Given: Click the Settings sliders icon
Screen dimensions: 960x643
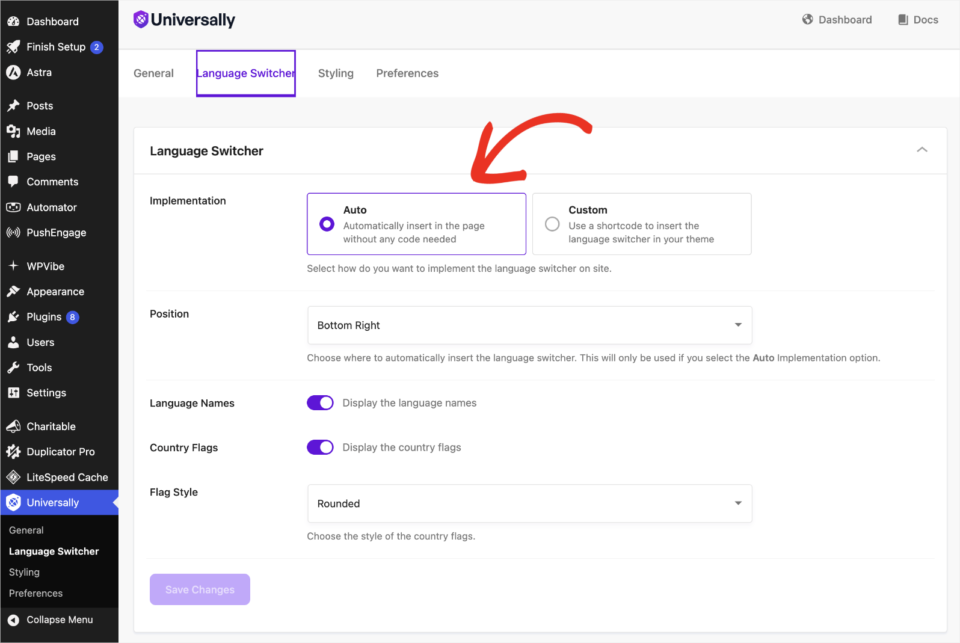Looking at the screenshot, I should pos(13,393).
